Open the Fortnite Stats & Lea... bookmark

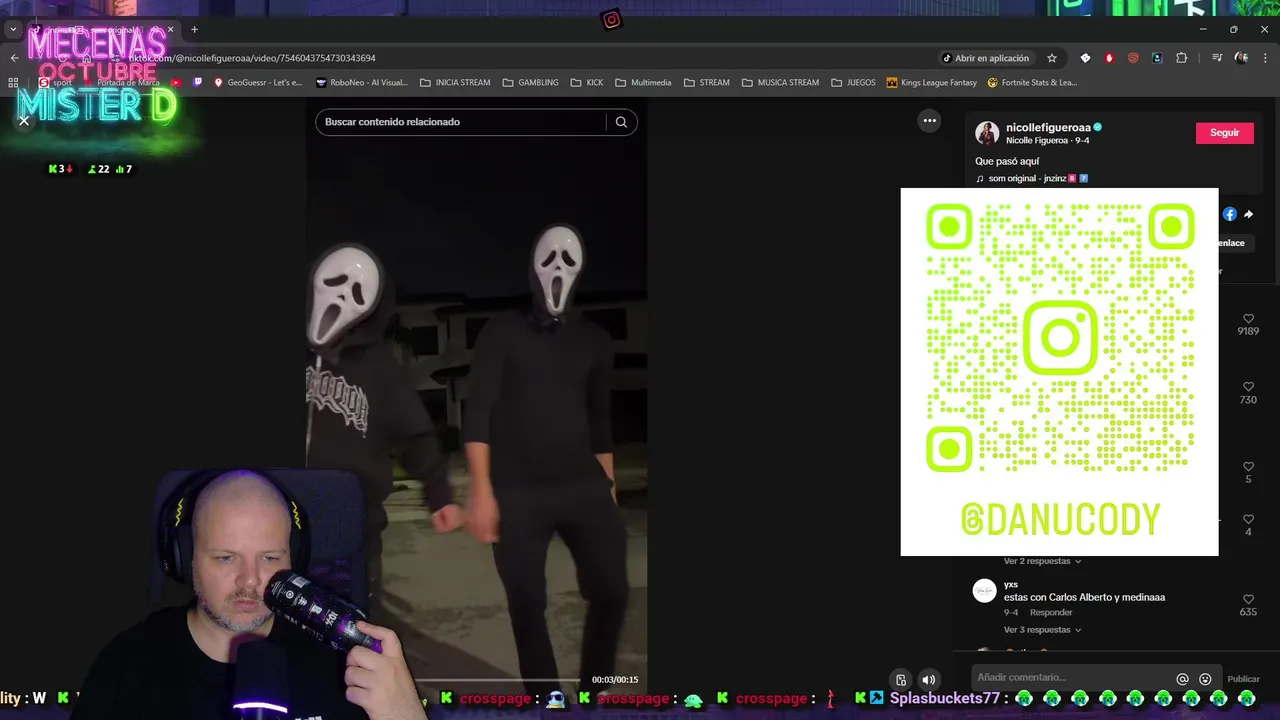1032,83
